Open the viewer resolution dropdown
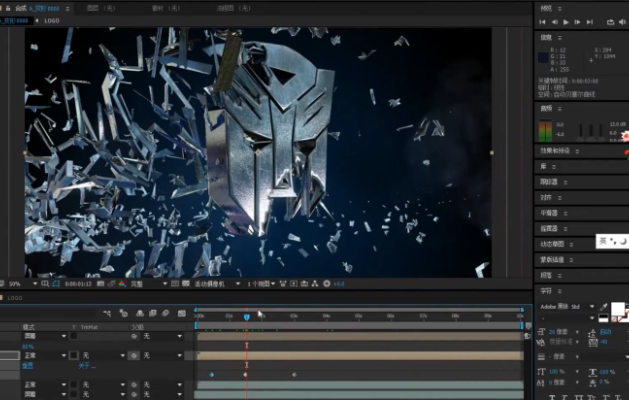Viewport: 629px width, 400px height. [x=140, y=283]
